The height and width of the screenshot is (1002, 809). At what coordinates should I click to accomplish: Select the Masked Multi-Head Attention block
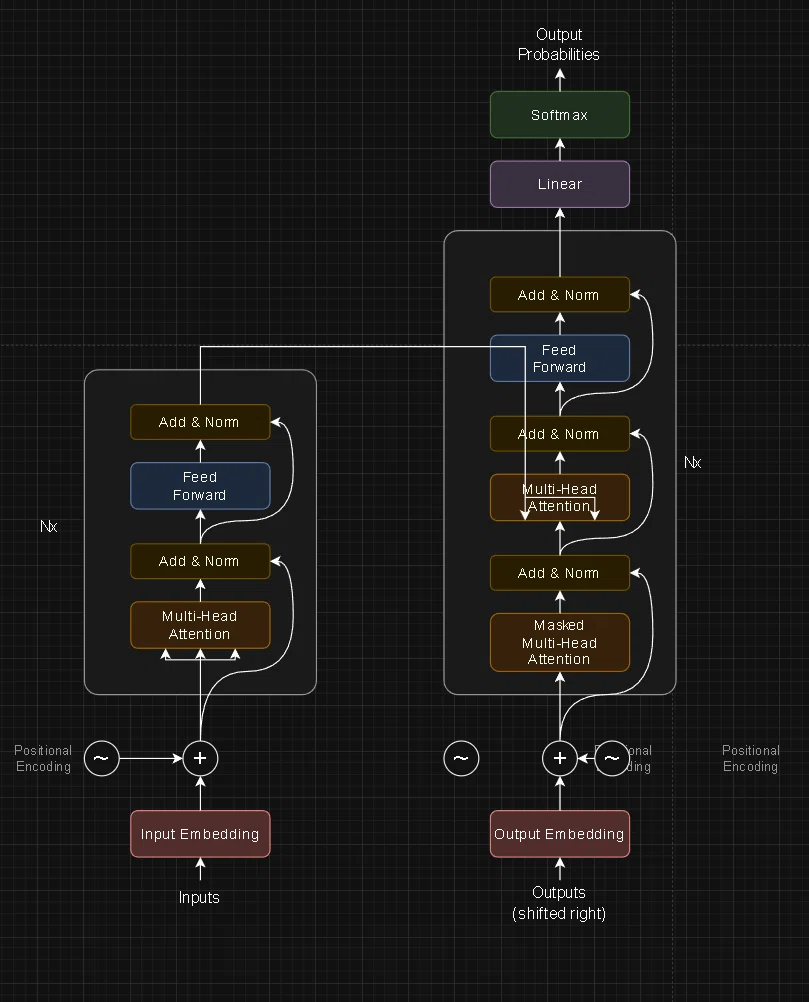[560, 642]
